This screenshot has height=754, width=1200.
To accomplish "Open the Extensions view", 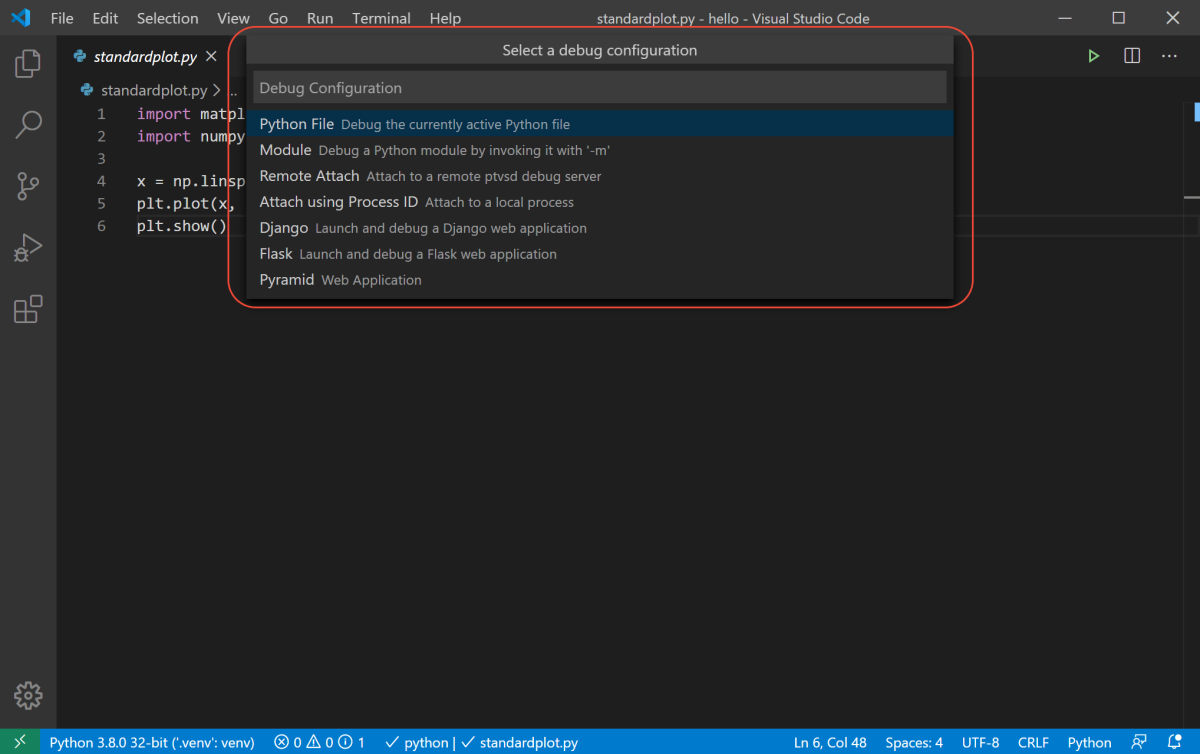I will 27,309.
